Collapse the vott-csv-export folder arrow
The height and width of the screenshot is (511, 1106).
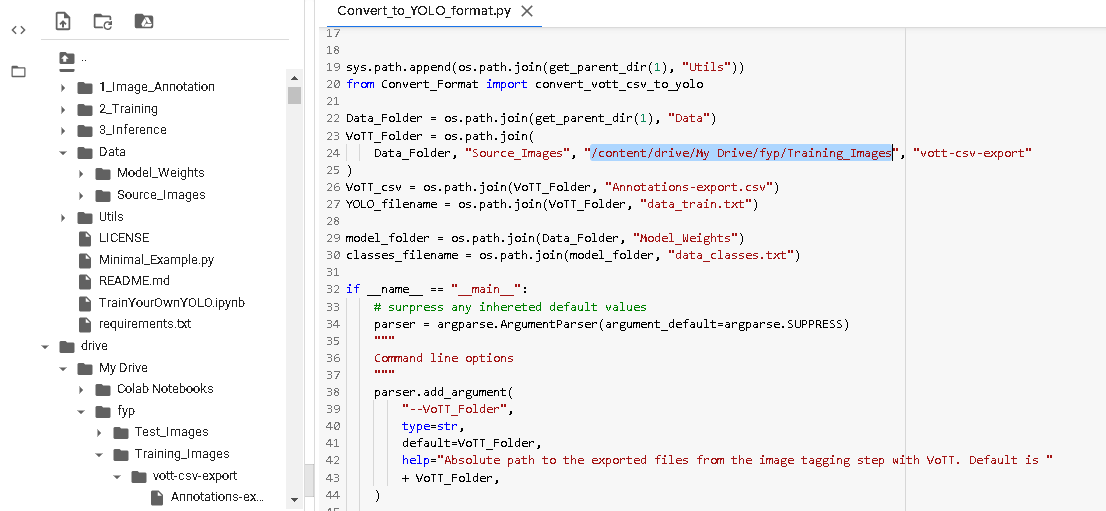(x=117, y=476)
